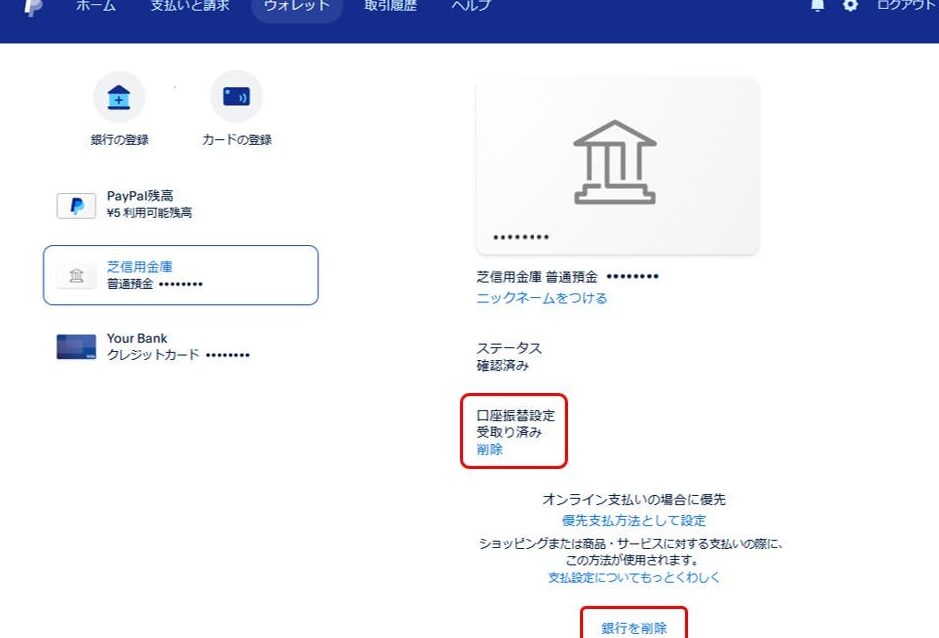
Task: Open 支払設定についてもっとくわしく link
Action: pyautogui.click(x=634, y=578)
